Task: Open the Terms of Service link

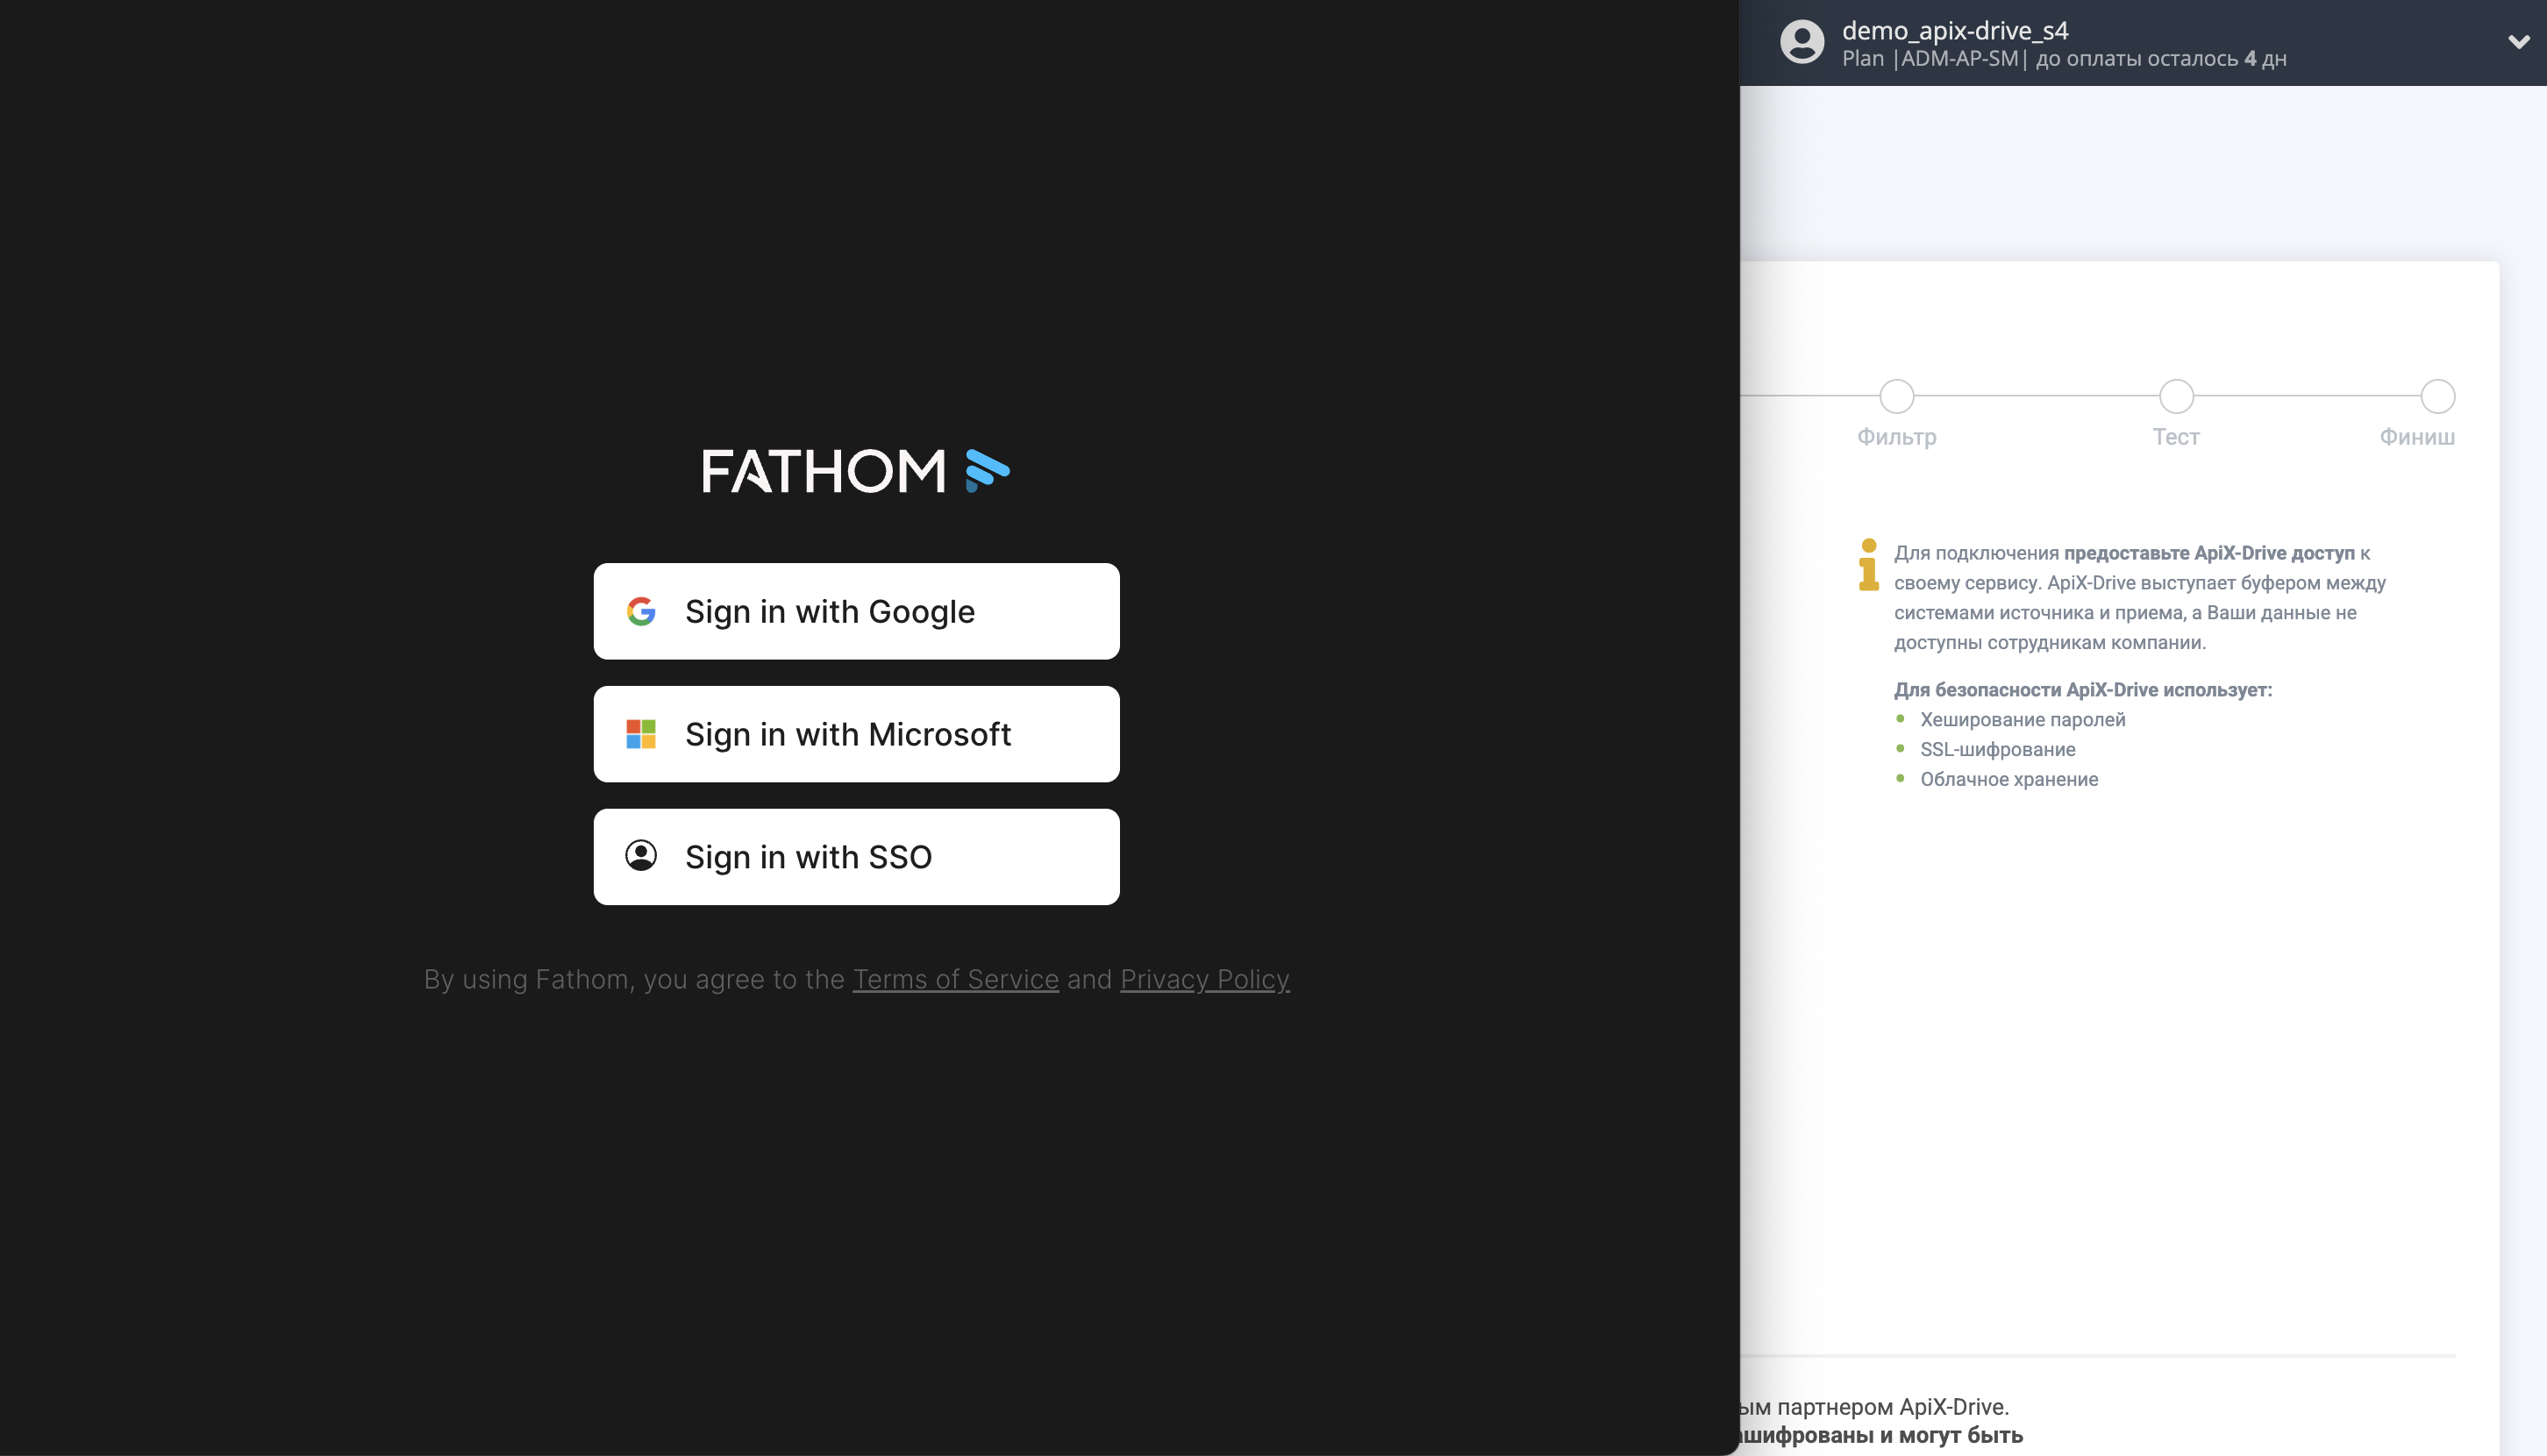Action: (955, 979)
